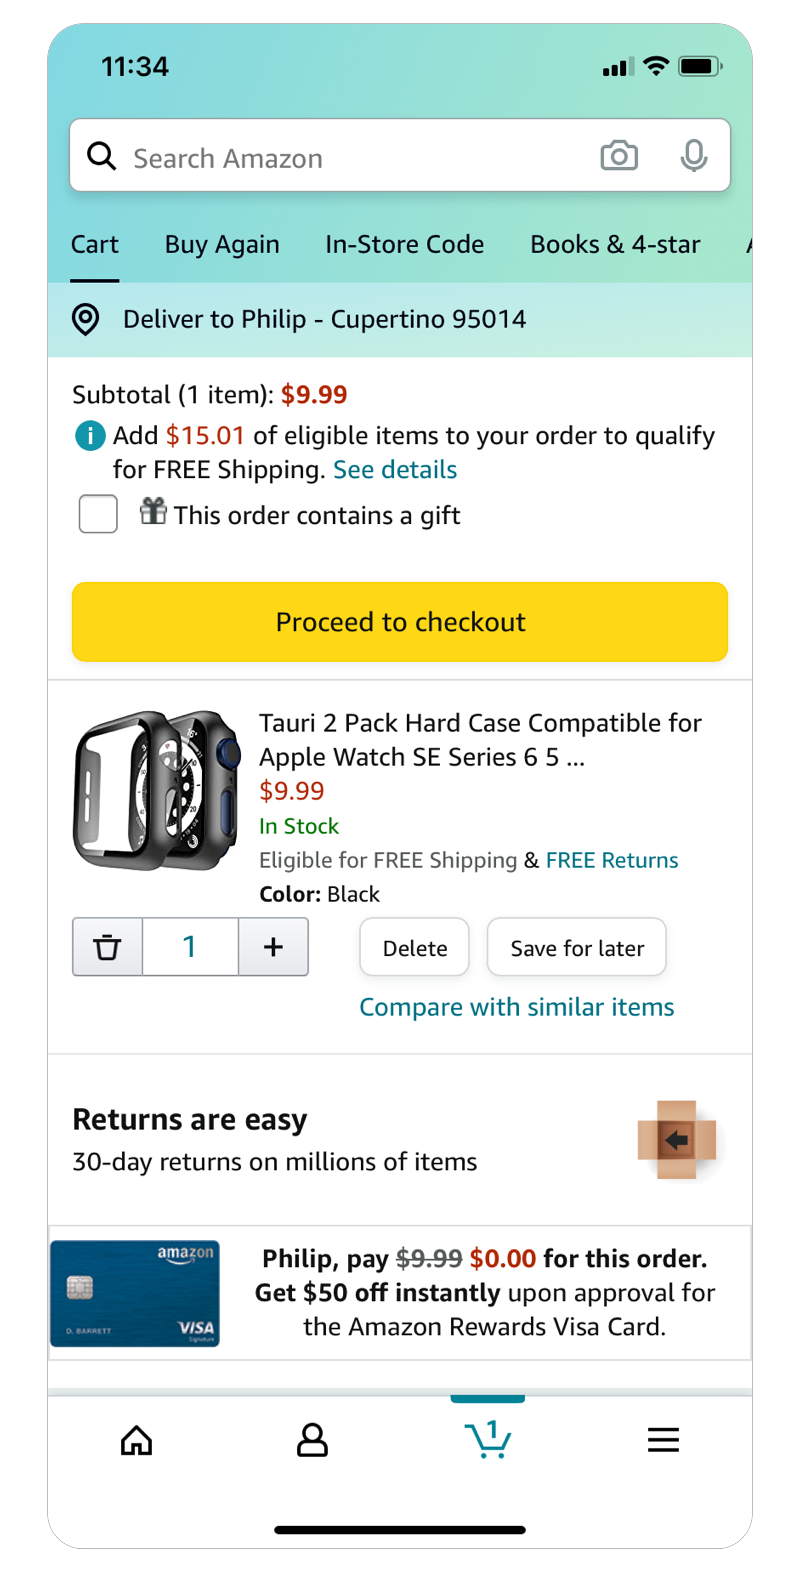
Task: Open Compare with similar items link
Action: [x=516, y=1007]
